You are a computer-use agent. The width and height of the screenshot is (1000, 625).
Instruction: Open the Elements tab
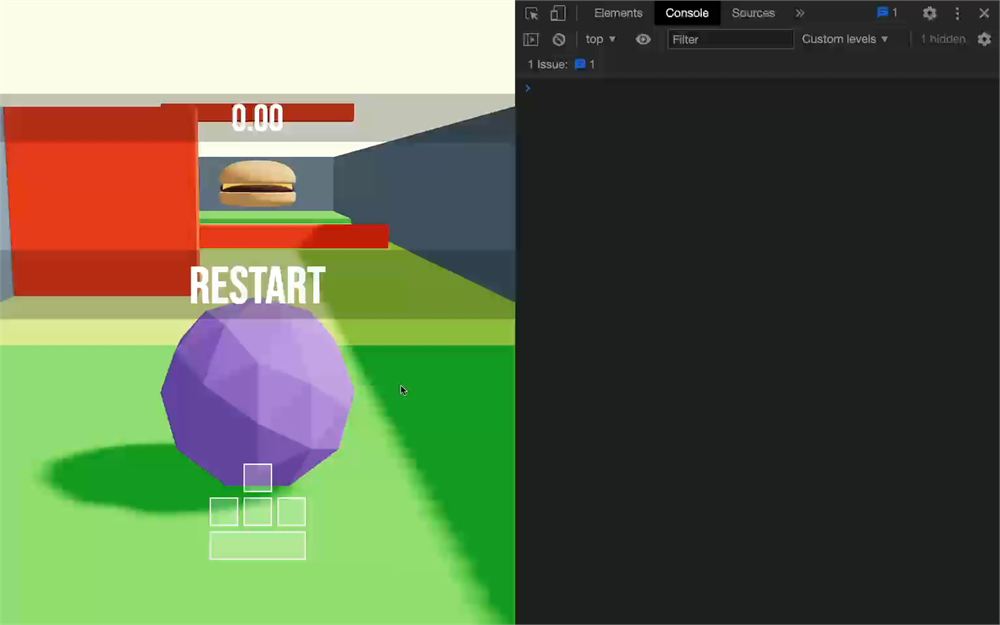pyautogui.click(x=618, y=13)
